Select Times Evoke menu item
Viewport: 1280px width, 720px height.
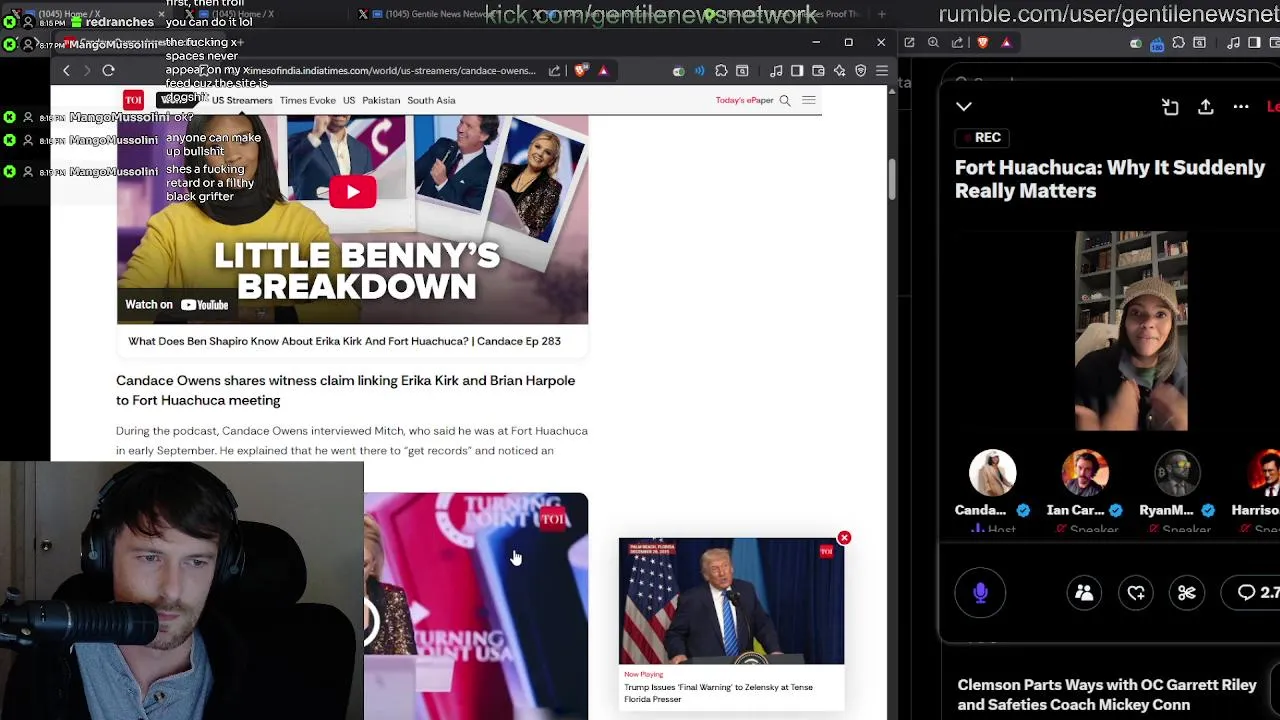tap(308, 100)
